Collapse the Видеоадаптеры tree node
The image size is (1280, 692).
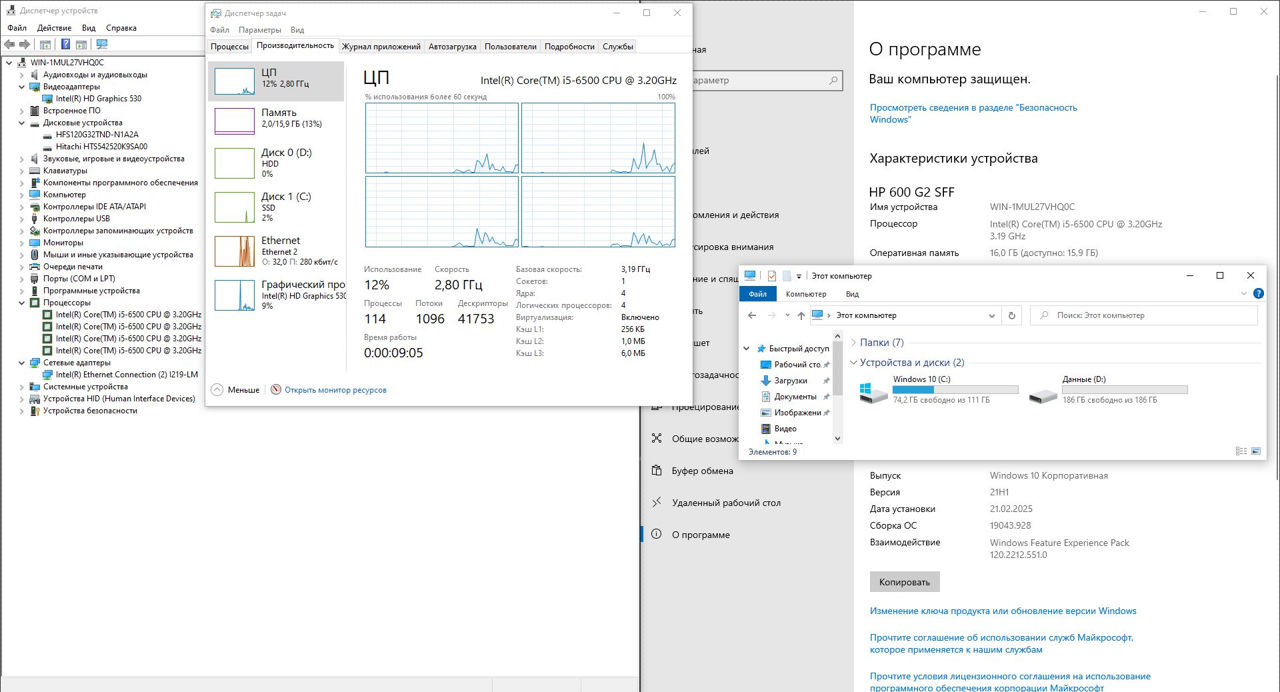[23, 87]
